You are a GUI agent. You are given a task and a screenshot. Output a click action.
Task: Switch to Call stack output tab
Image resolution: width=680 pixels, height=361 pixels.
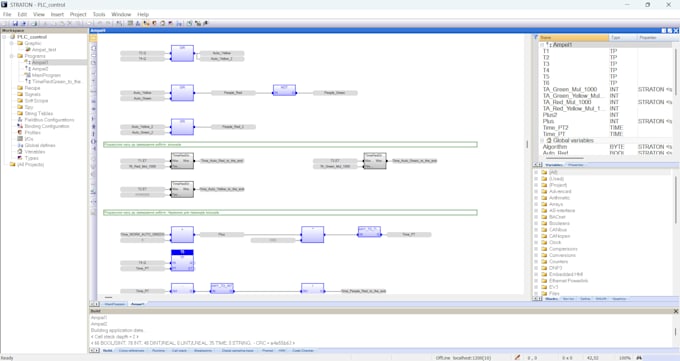[x=179, y=351]
